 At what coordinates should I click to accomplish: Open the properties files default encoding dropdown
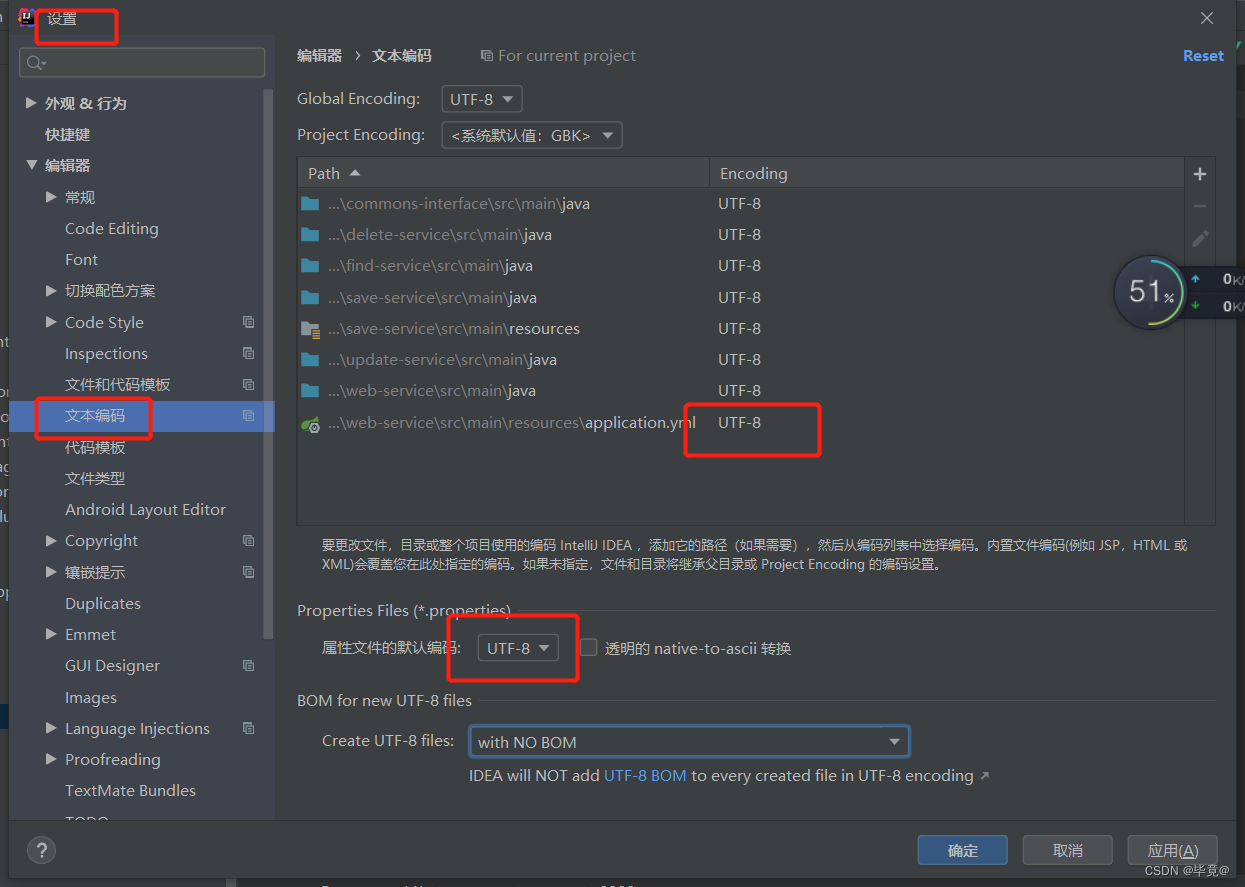[x=517, y=648]
